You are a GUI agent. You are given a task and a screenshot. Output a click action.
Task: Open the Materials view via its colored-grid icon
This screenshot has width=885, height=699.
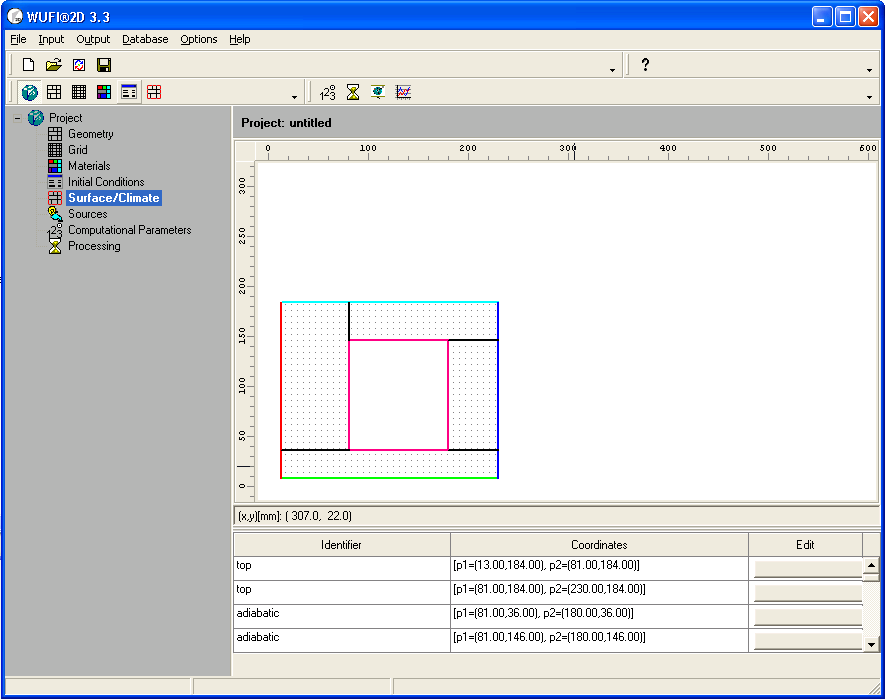[x=104, y=91]
